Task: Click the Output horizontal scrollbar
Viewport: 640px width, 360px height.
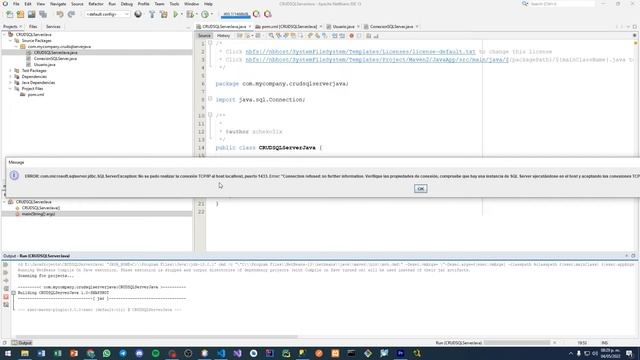Action: pos(156,337)
